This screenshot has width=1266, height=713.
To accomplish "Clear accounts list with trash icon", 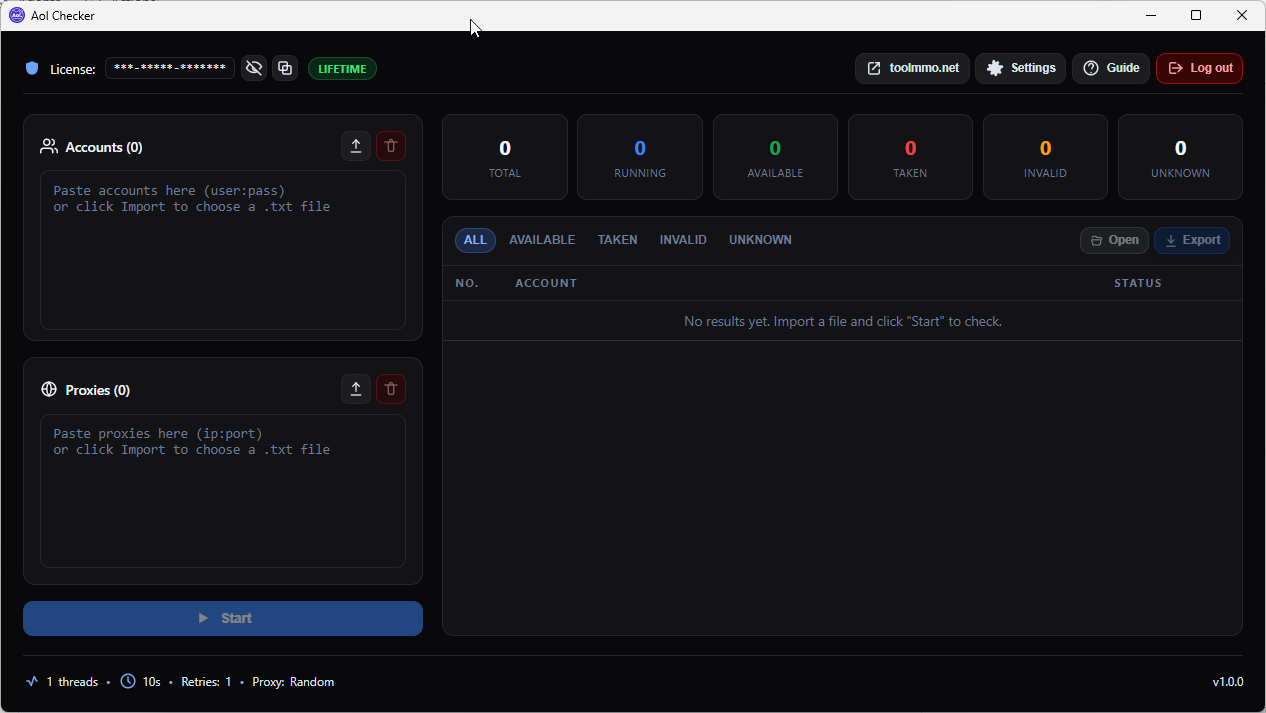I will click(391, 146).
